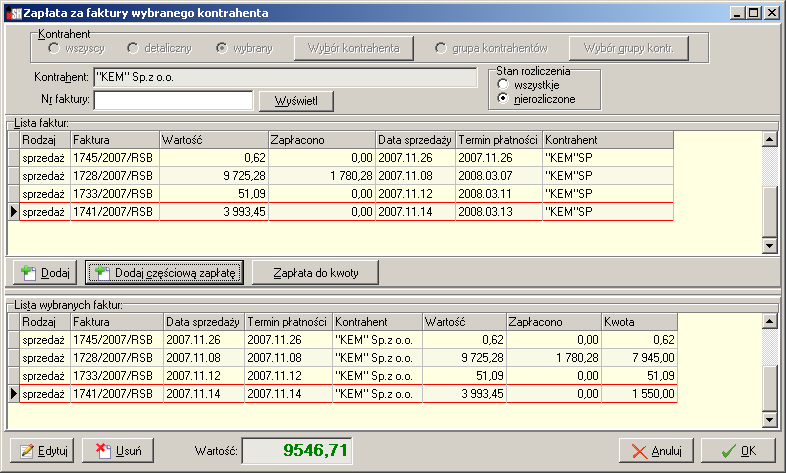The width and height of the screenshot is (786, 473).
Task: Click Wybór kontrahenta button
Action: (354, 48)
